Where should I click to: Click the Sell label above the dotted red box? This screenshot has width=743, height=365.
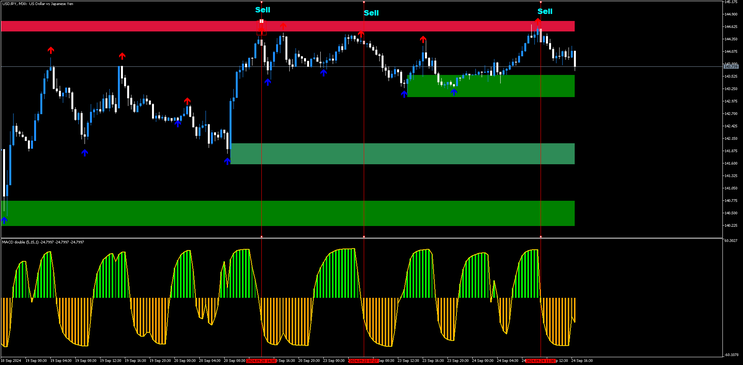263,10
